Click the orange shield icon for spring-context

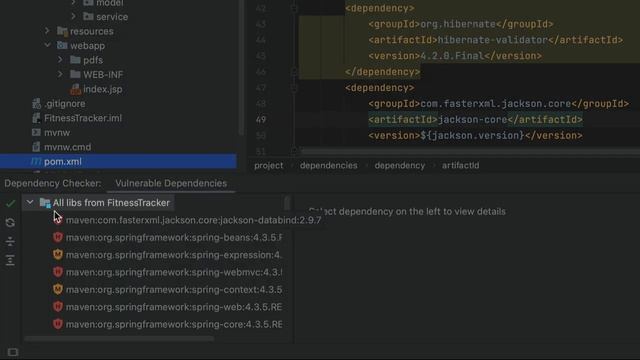58,289
